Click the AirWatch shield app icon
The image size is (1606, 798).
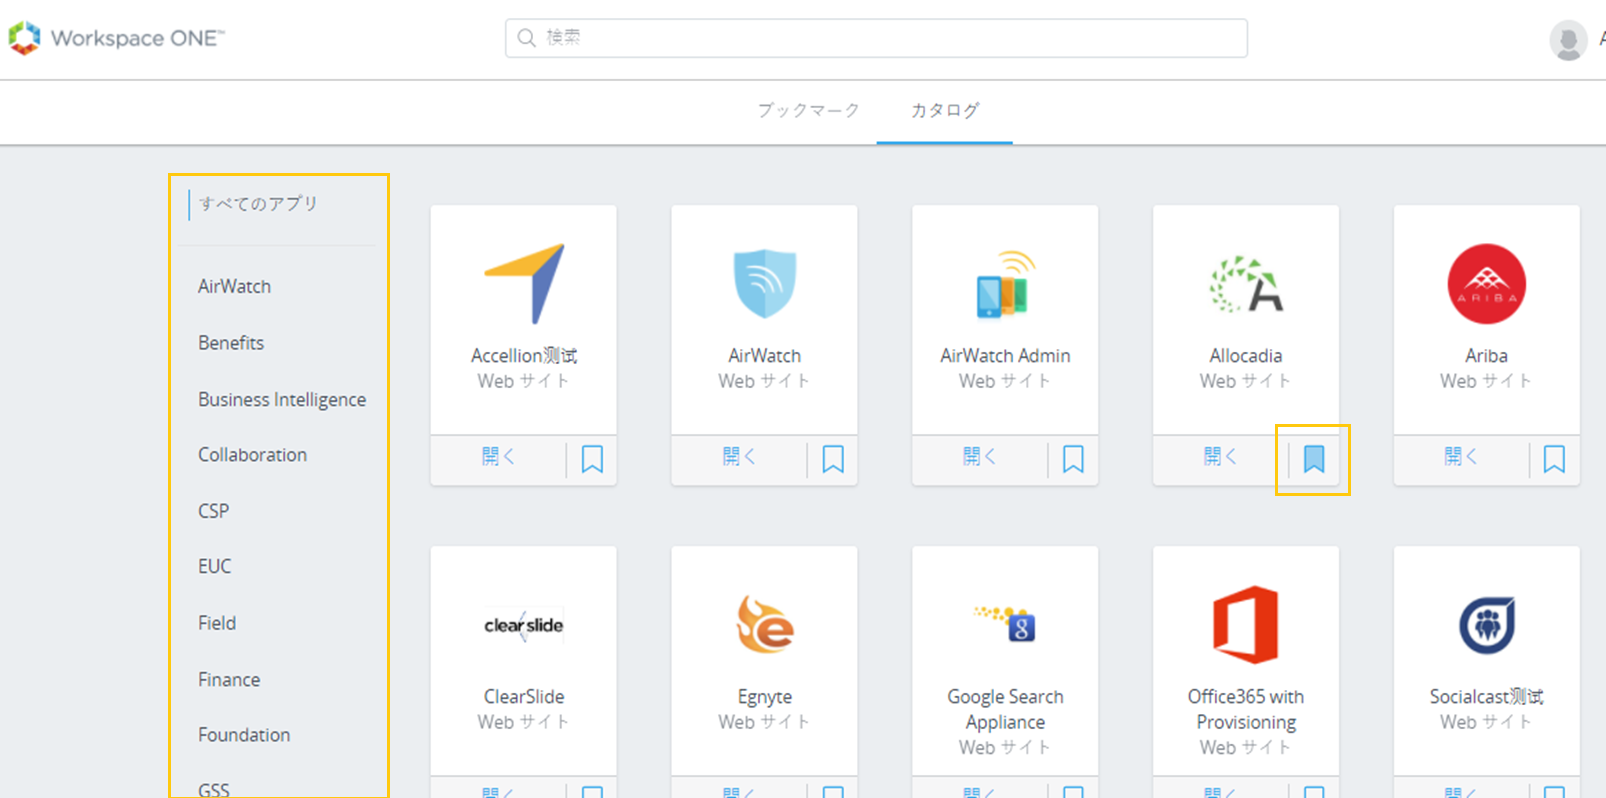(x=765, y=284)
